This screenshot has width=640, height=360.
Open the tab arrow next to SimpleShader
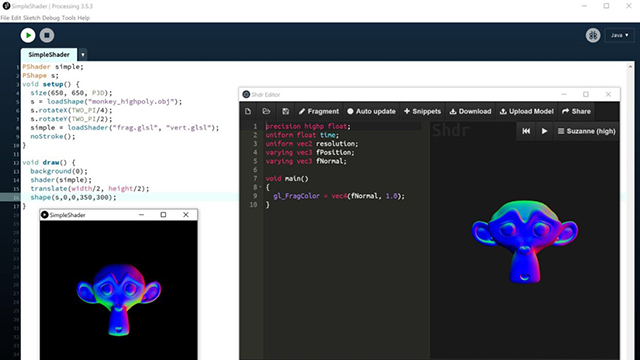pos(82,55)
